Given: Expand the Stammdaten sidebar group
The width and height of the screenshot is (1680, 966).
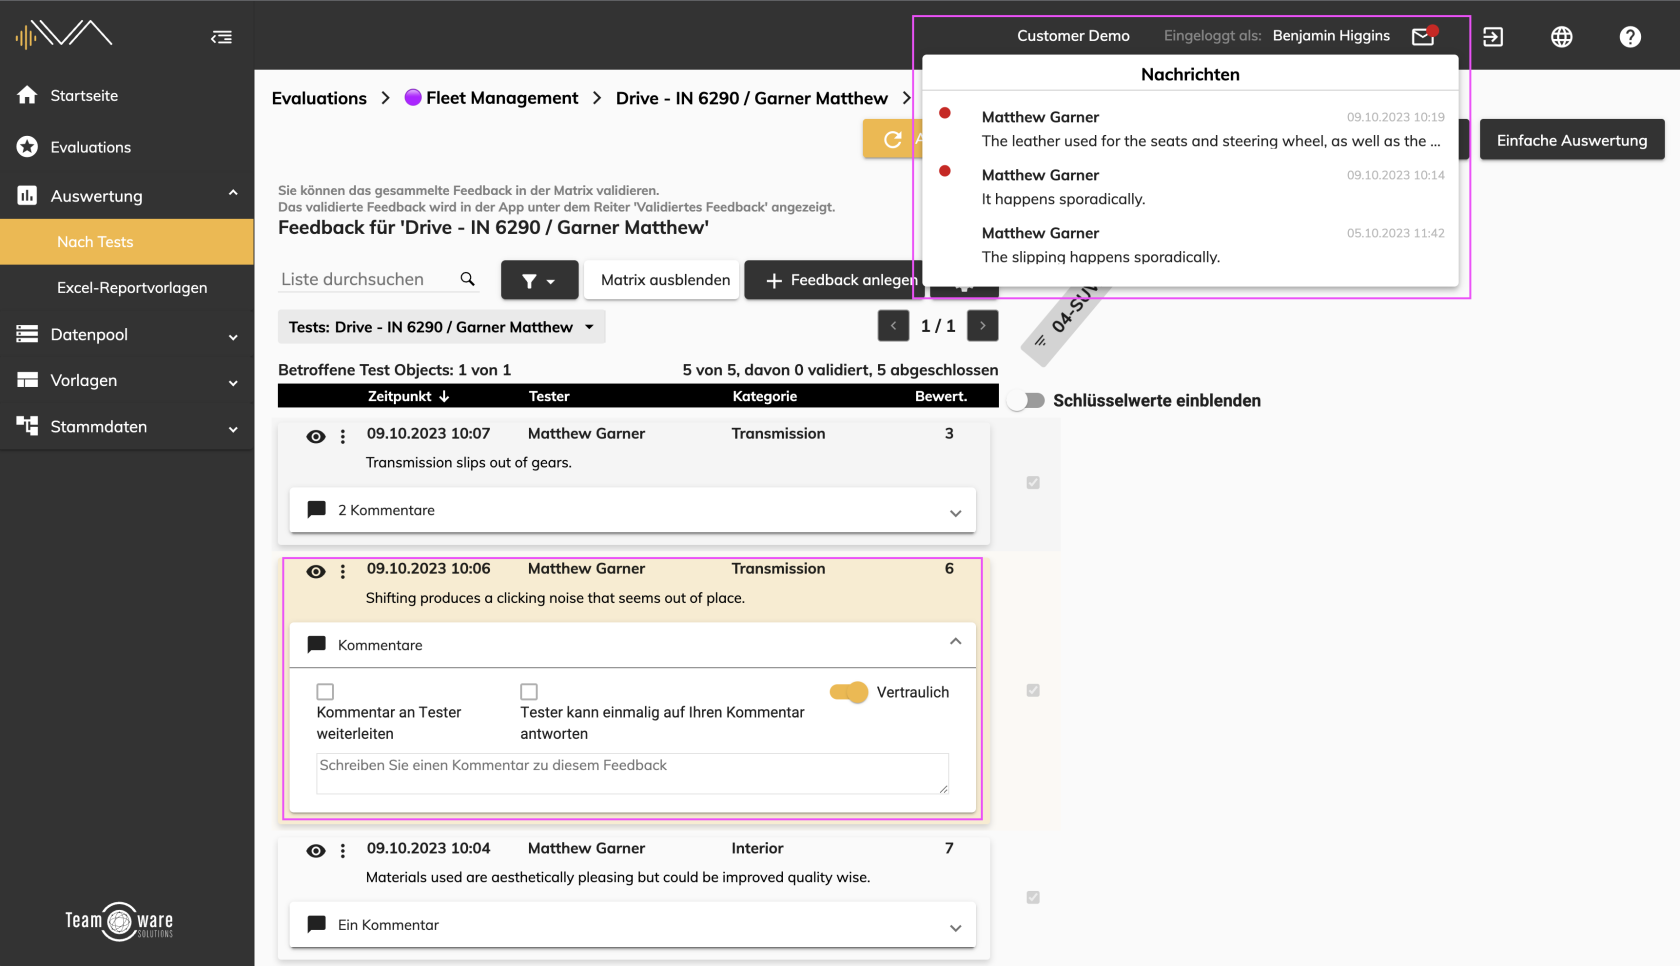Looking at the screenshot, I should (x=233, y=429).
